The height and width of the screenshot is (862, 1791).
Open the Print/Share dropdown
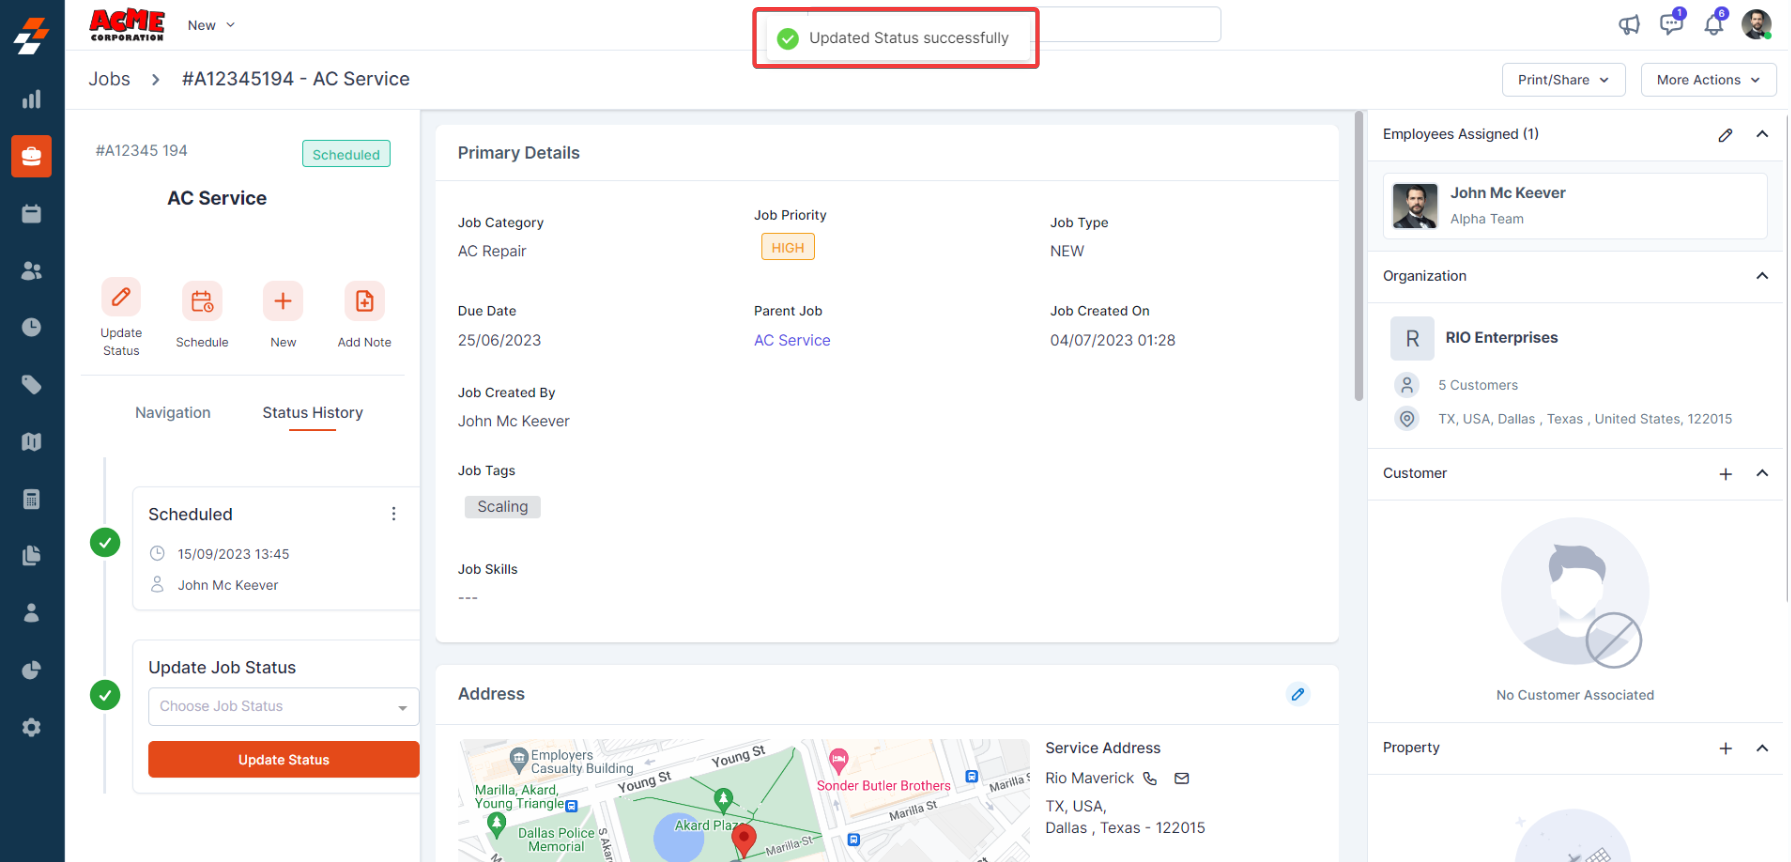pos(1562,80)
